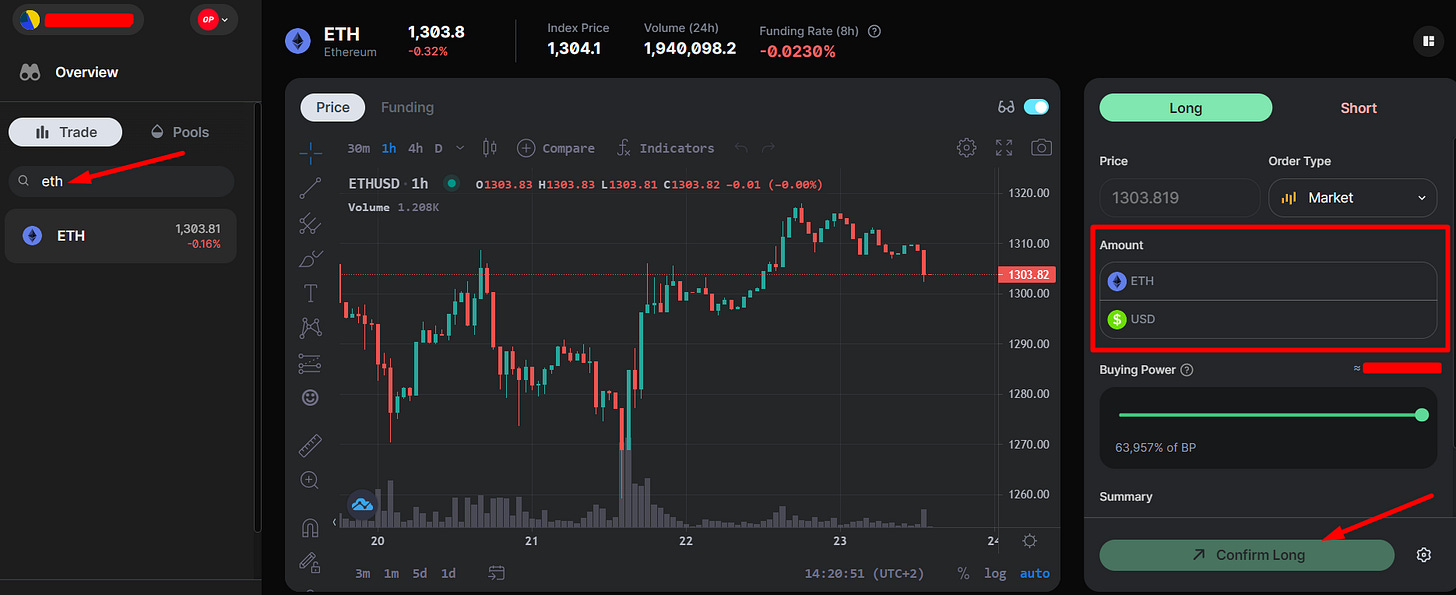Open the Market order type dropdown

click(x=1352, y=197)
